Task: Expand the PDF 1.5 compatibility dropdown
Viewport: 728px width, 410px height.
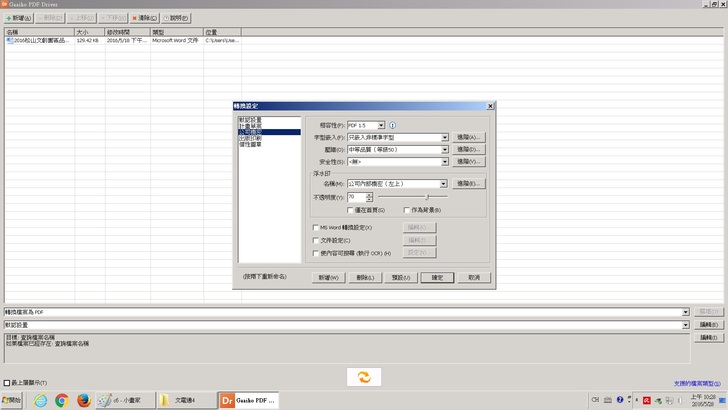Action: tap(380, 125)
